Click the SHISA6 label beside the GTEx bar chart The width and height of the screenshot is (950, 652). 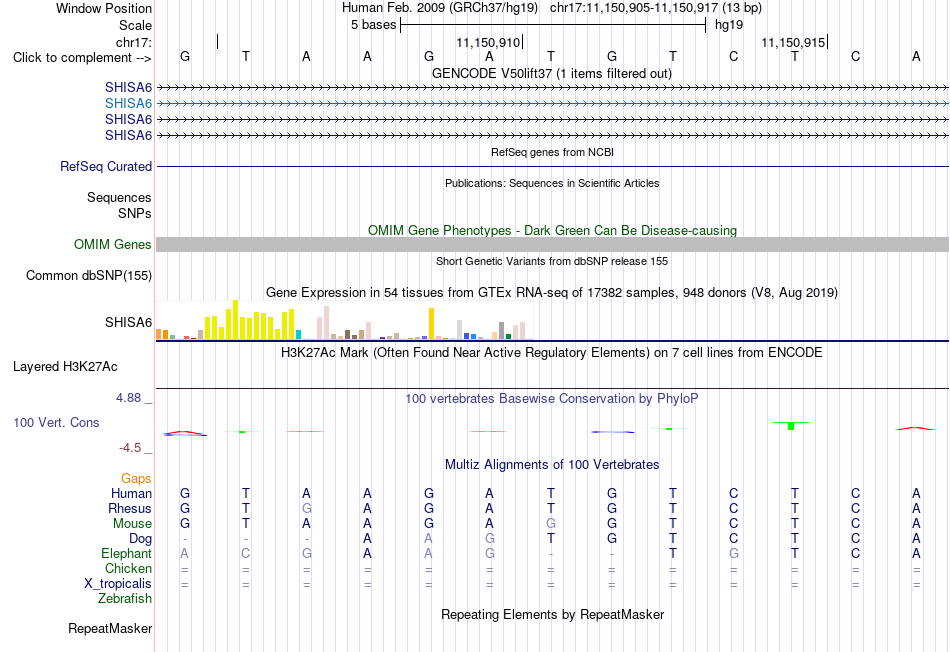[x=128, y=322]
